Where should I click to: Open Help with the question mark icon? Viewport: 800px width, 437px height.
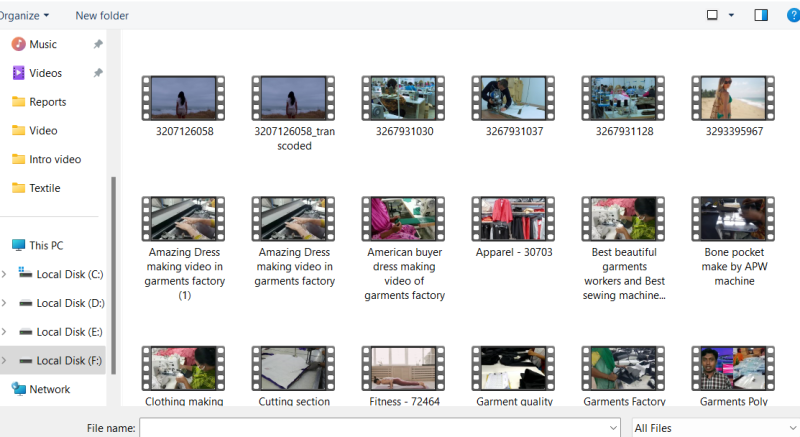(793, 15)
